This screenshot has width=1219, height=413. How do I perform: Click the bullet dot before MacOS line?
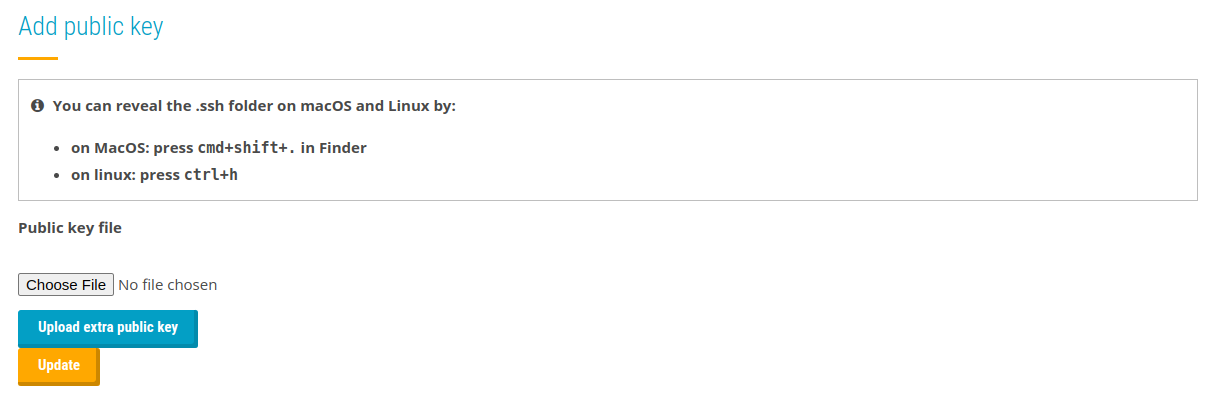(58, 148)
